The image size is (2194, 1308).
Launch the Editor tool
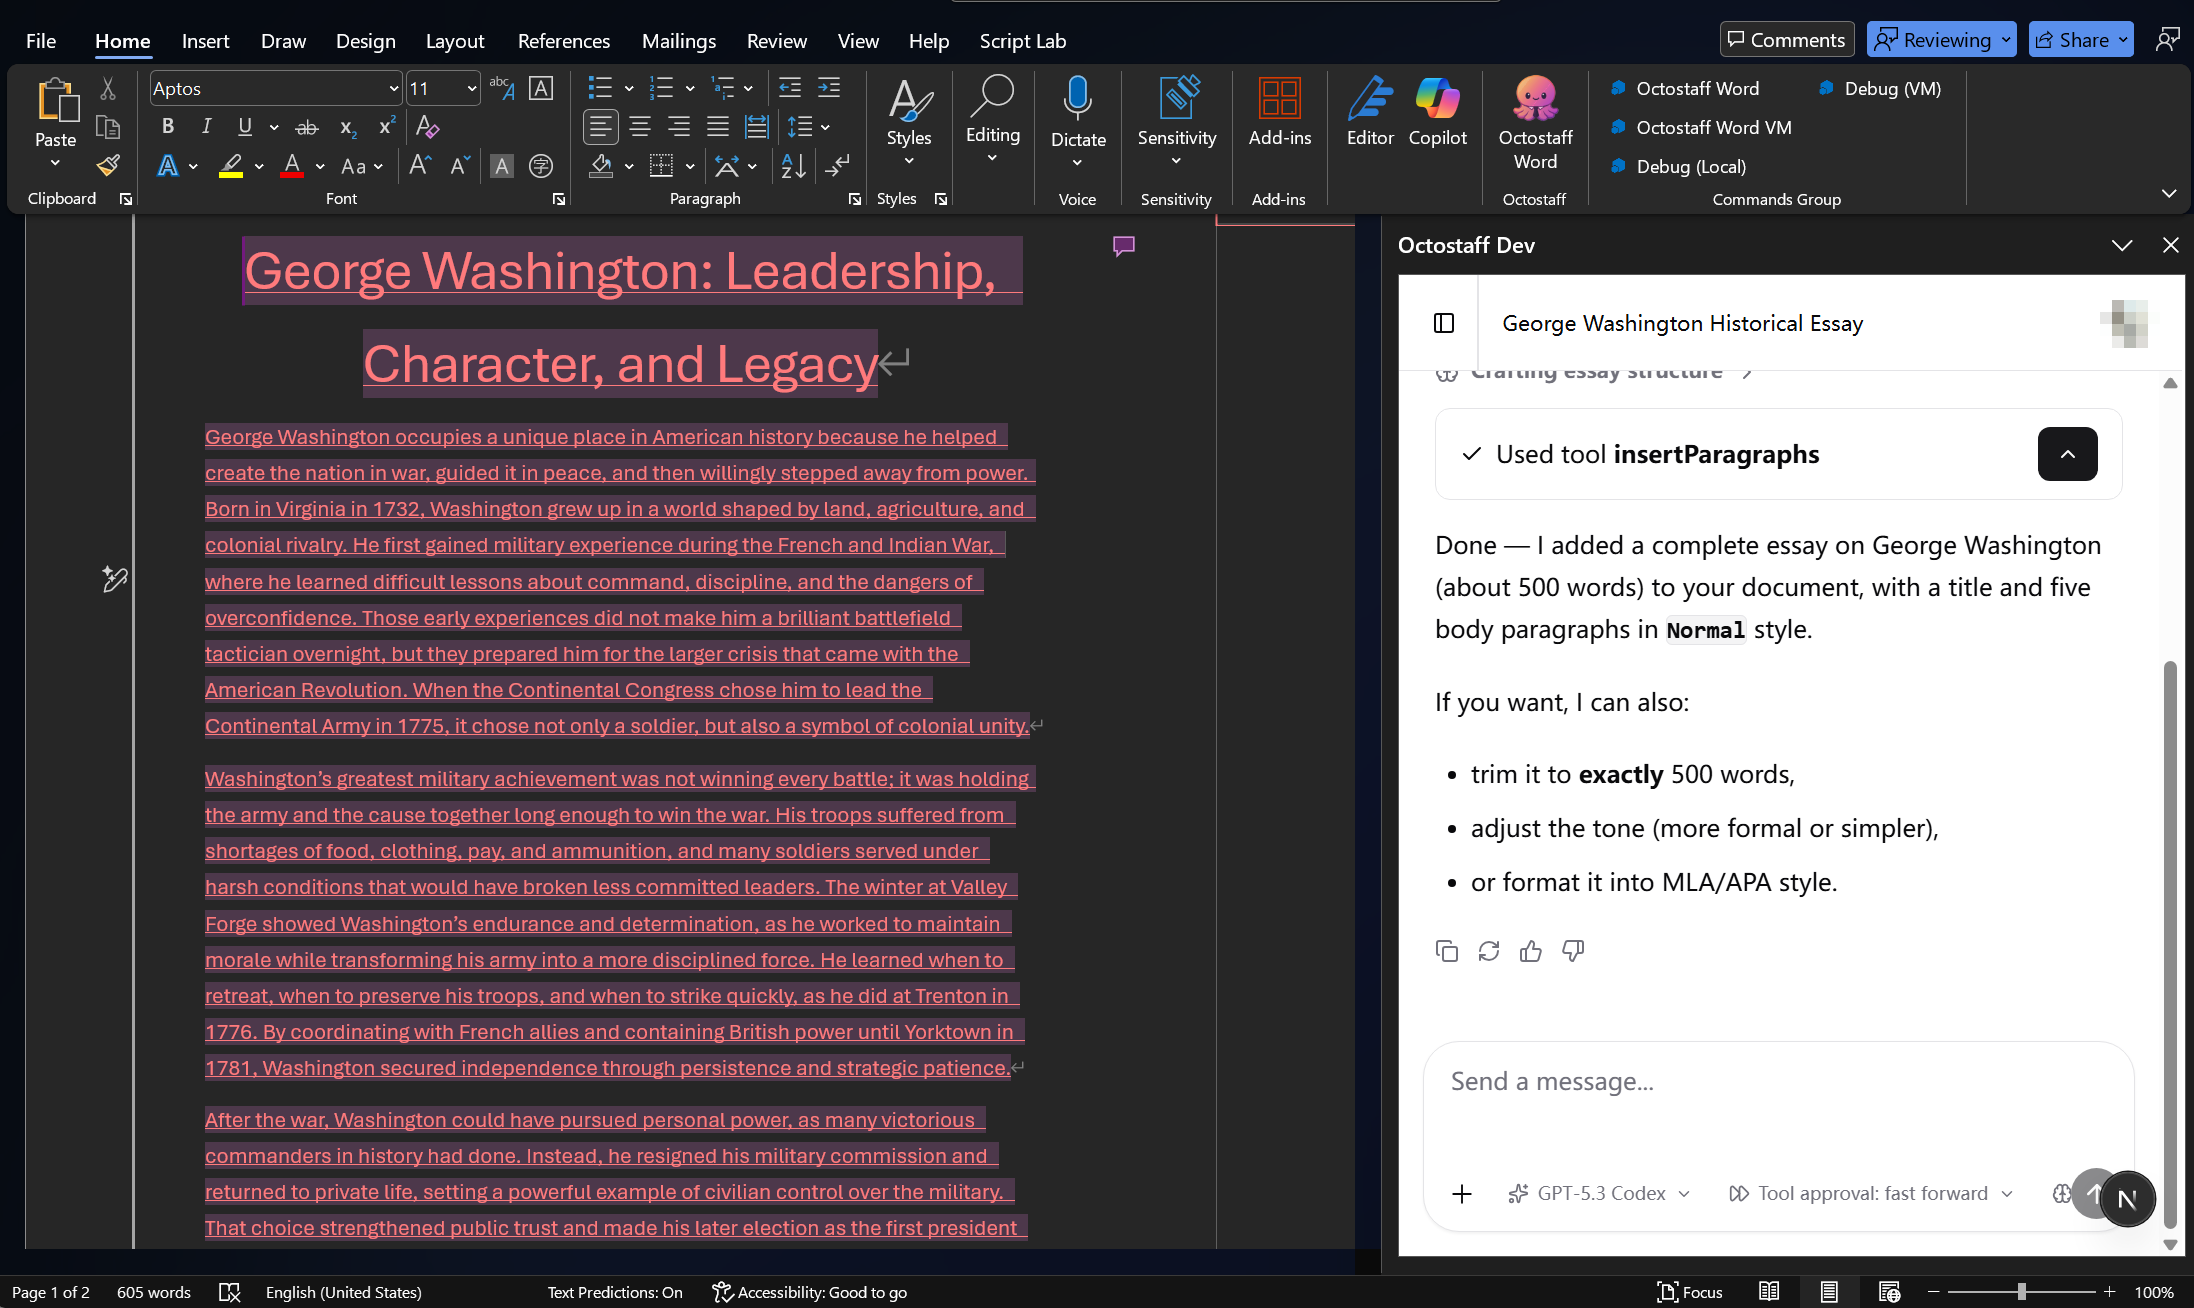1369,115
